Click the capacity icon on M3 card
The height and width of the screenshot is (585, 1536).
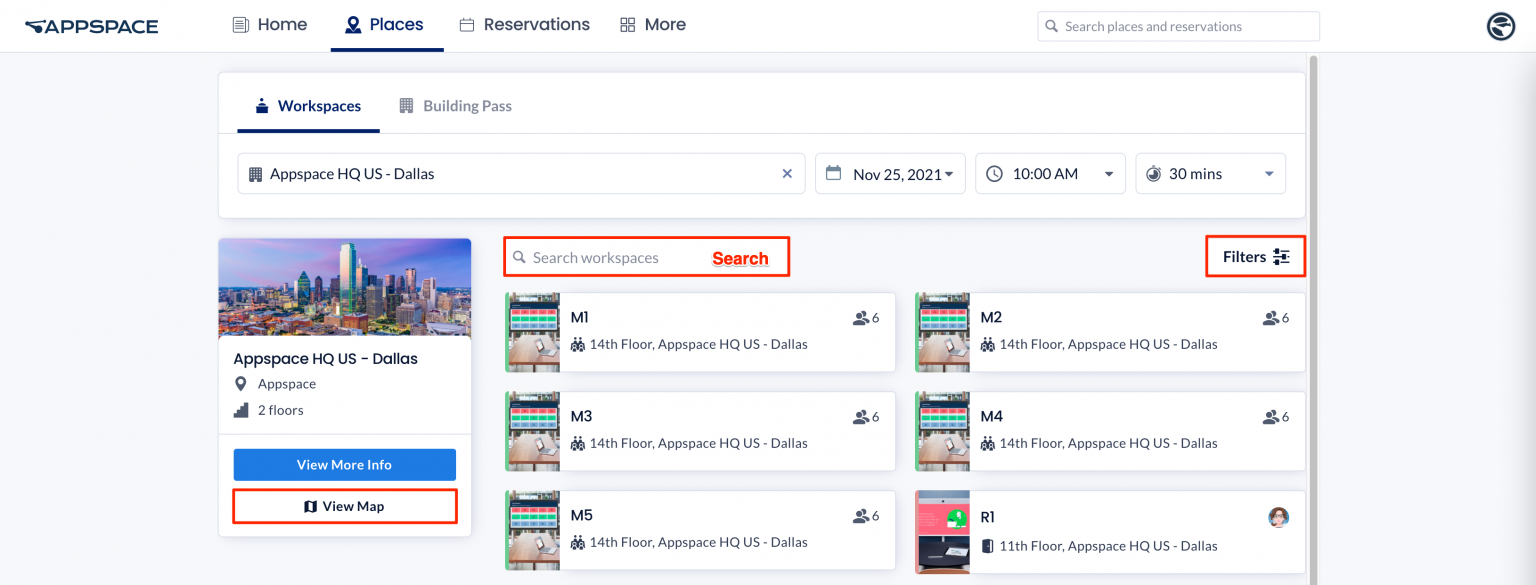click(x=860, y=417)
